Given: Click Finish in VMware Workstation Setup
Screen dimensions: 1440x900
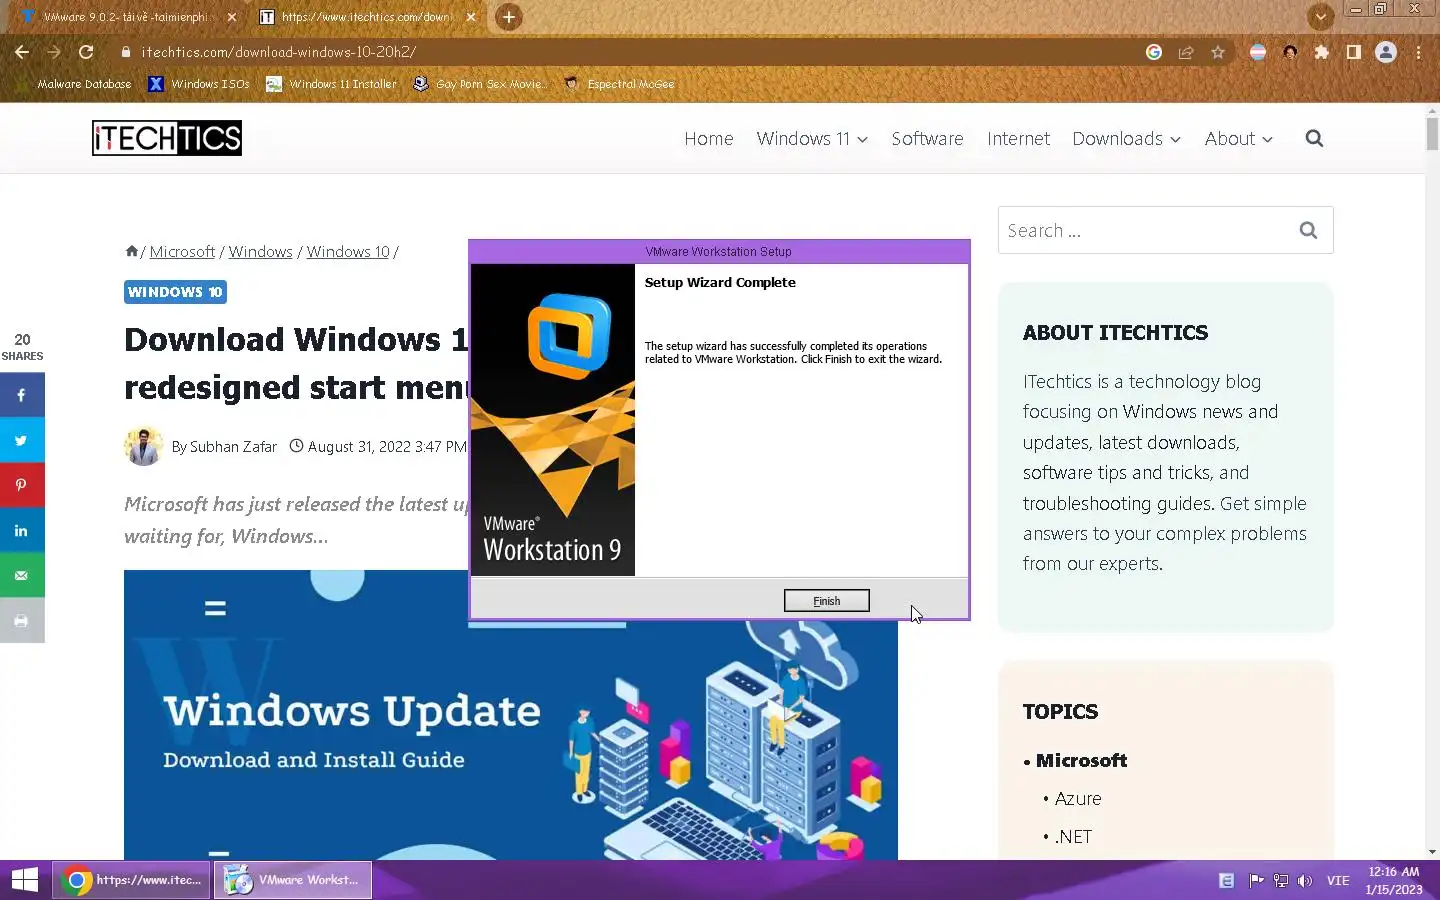Looking at the screenshot, I should (x=826, y=600).
